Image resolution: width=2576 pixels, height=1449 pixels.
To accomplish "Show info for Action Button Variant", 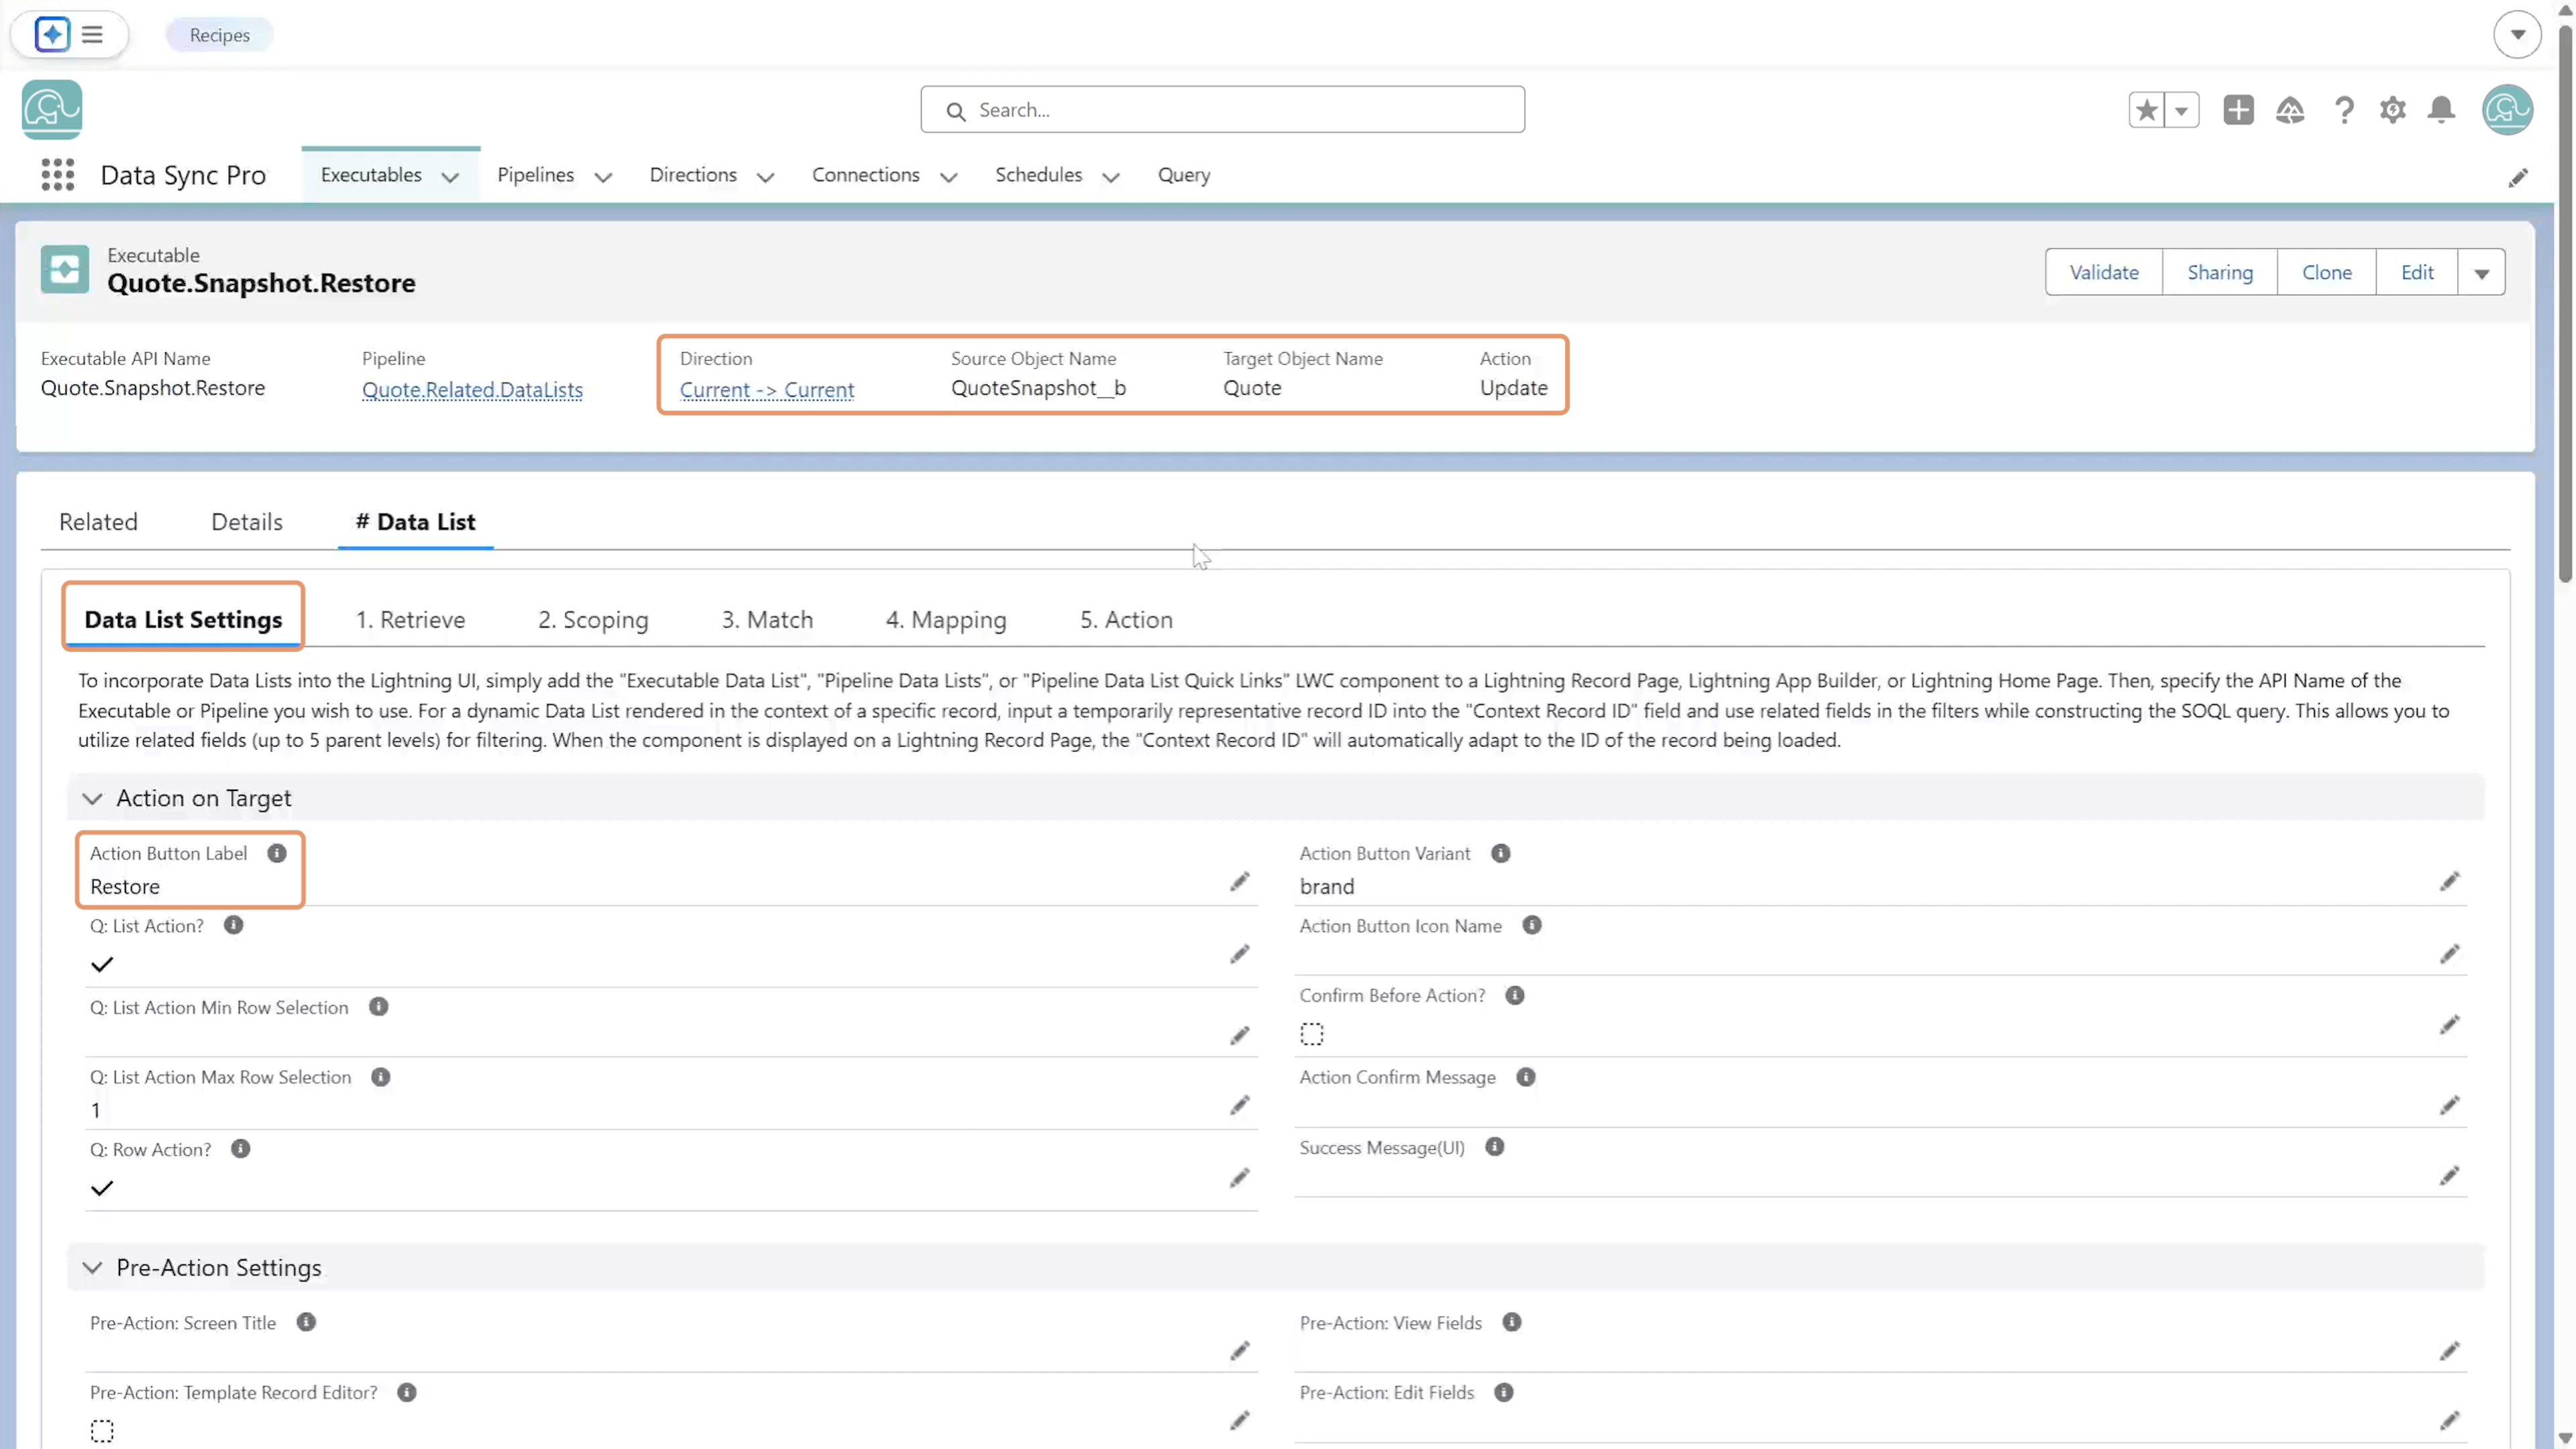I will coord(1500,853).
